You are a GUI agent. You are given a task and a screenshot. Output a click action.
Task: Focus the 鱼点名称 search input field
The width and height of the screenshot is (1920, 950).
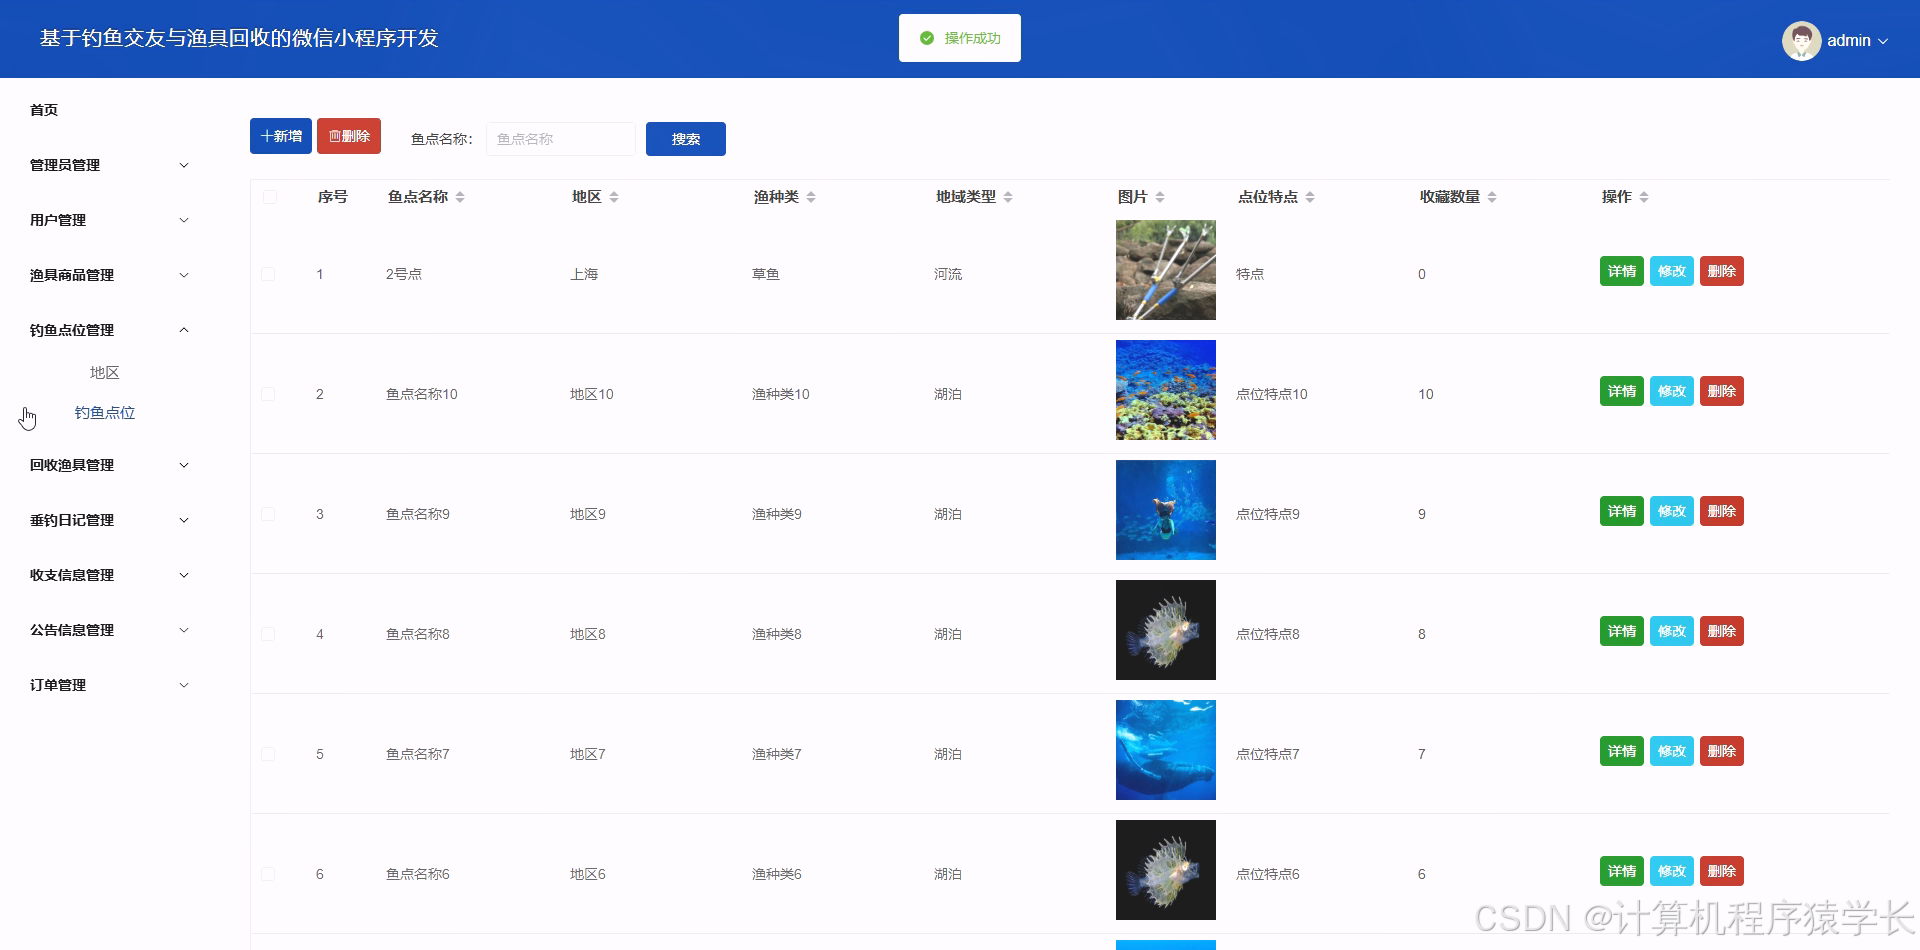click(x=561, y=139)
